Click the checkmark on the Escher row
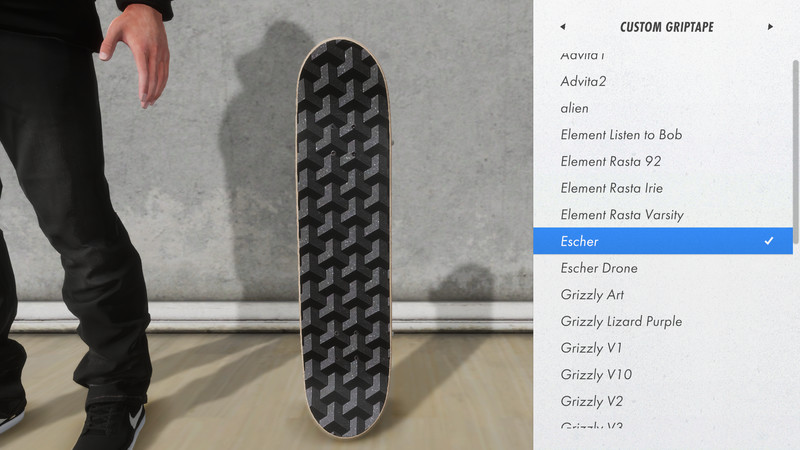 point(769,241)
